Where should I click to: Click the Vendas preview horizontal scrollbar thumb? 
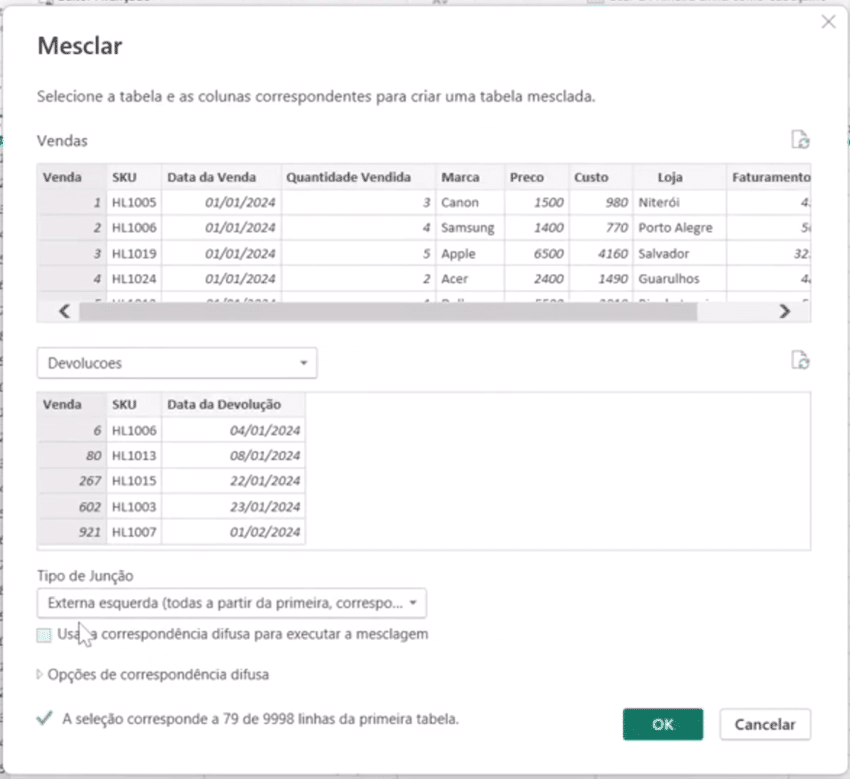click(388, 312)
